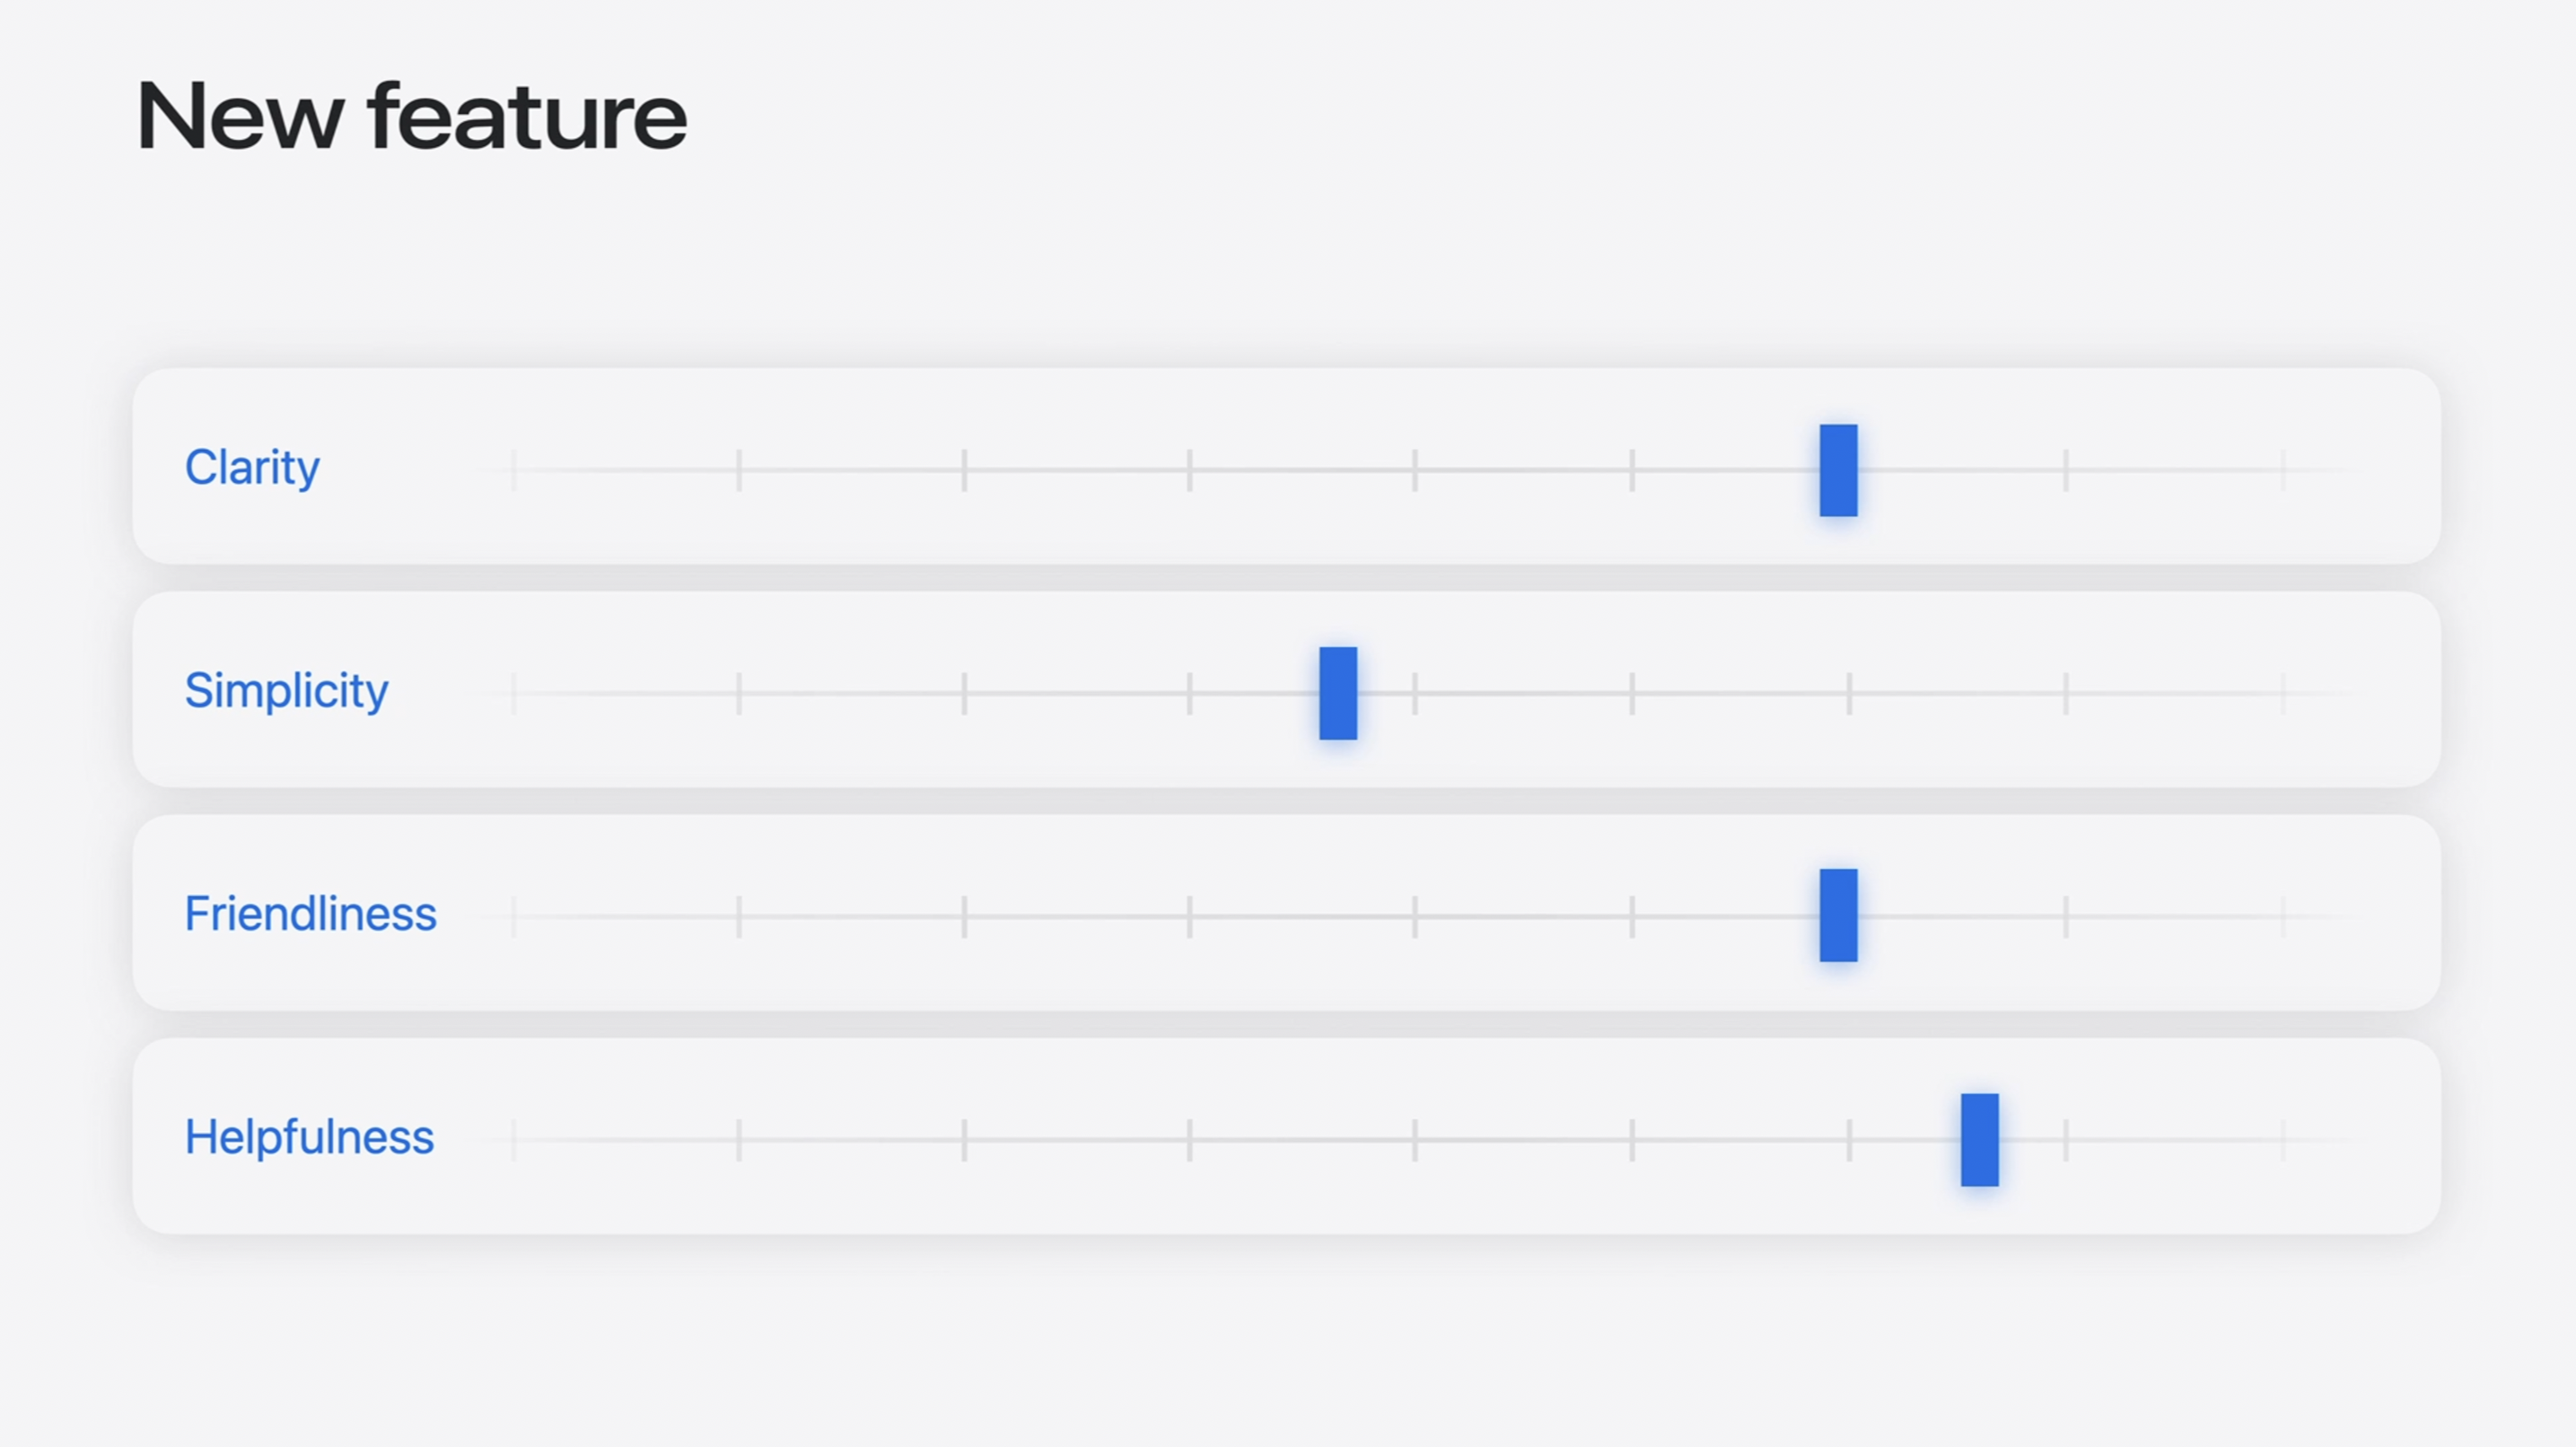Set Simplicity to its rightmost tick mark
The width and height of the screenshot is (2576, 1447).
pos(2283,693)
